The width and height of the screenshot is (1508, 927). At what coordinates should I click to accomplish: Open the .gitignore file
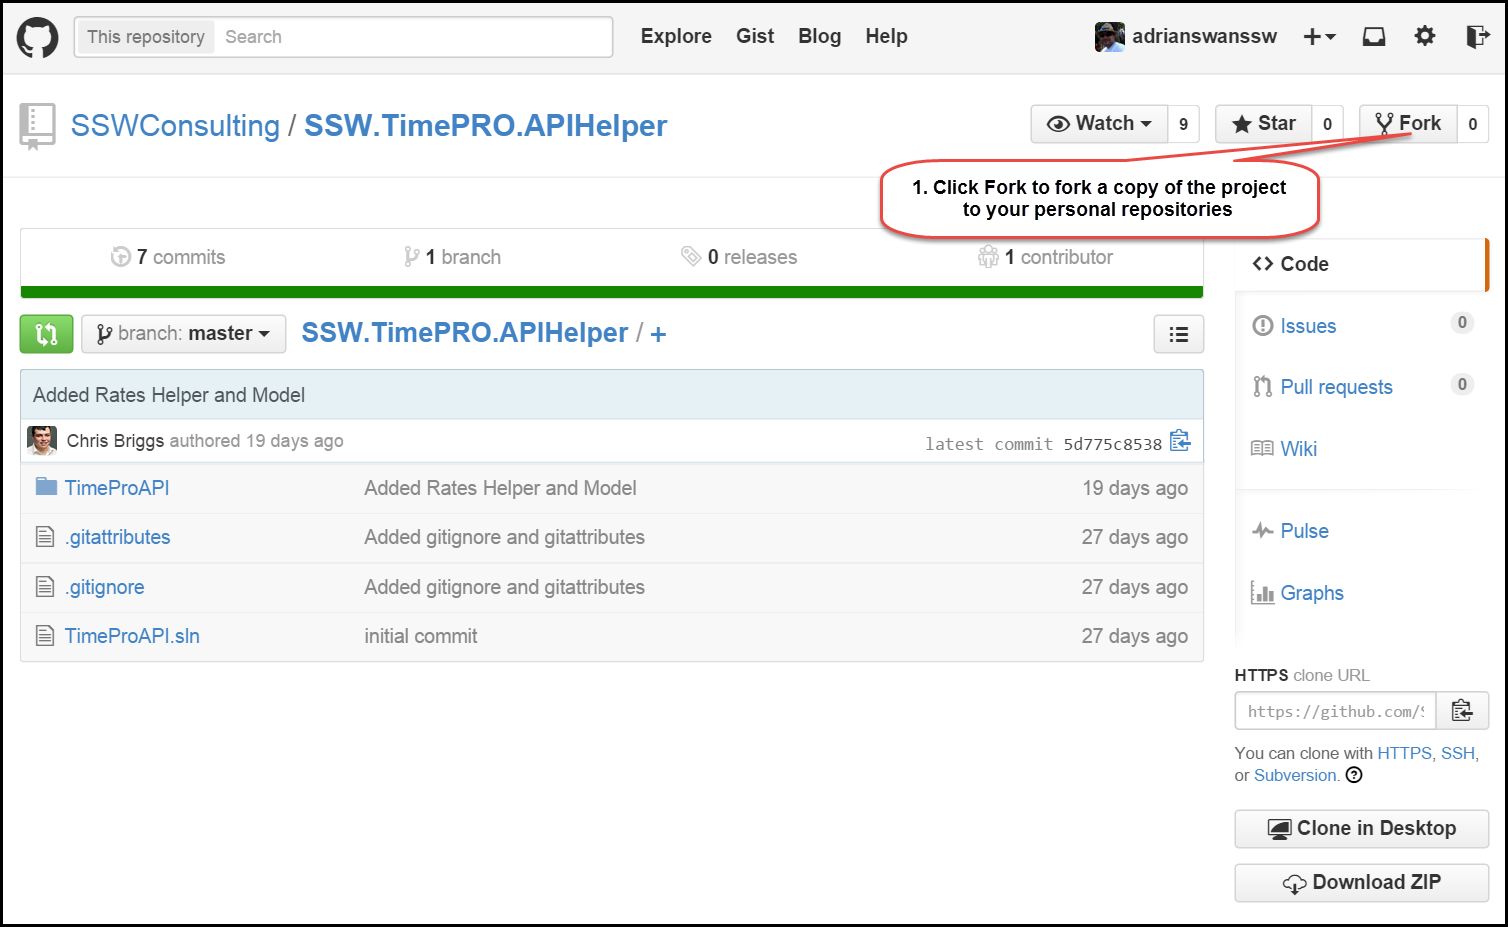[x=104, y=587]
